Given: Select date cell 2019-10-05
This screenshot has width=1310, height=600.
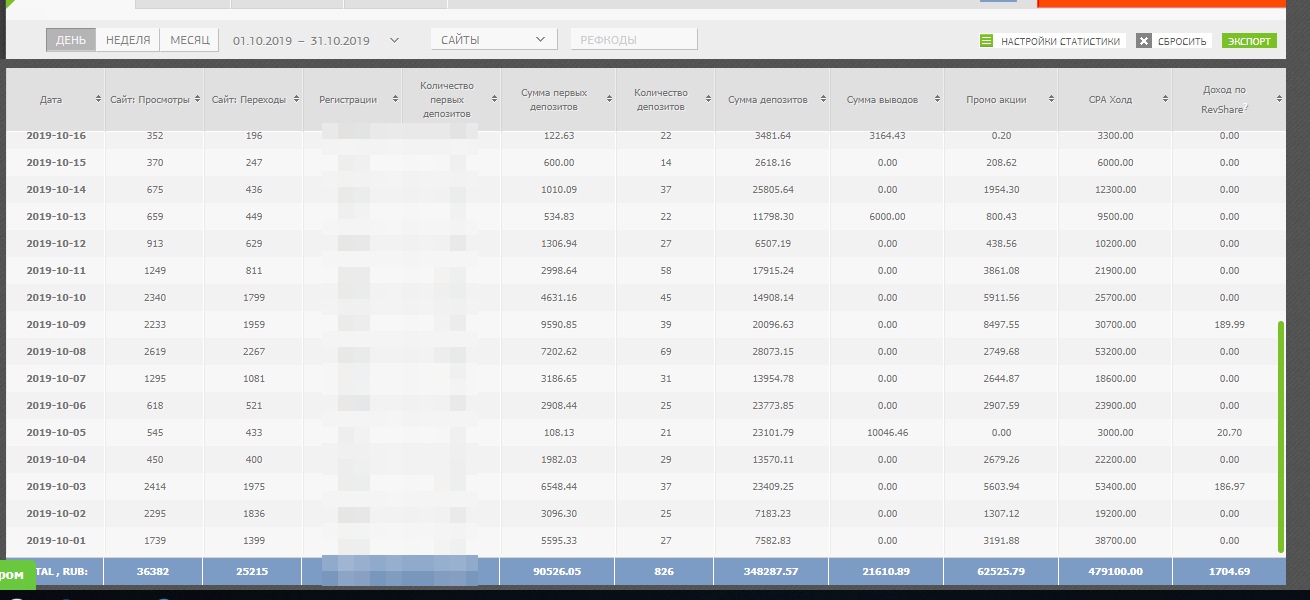Looking at the screenshot, I should 56,432.
